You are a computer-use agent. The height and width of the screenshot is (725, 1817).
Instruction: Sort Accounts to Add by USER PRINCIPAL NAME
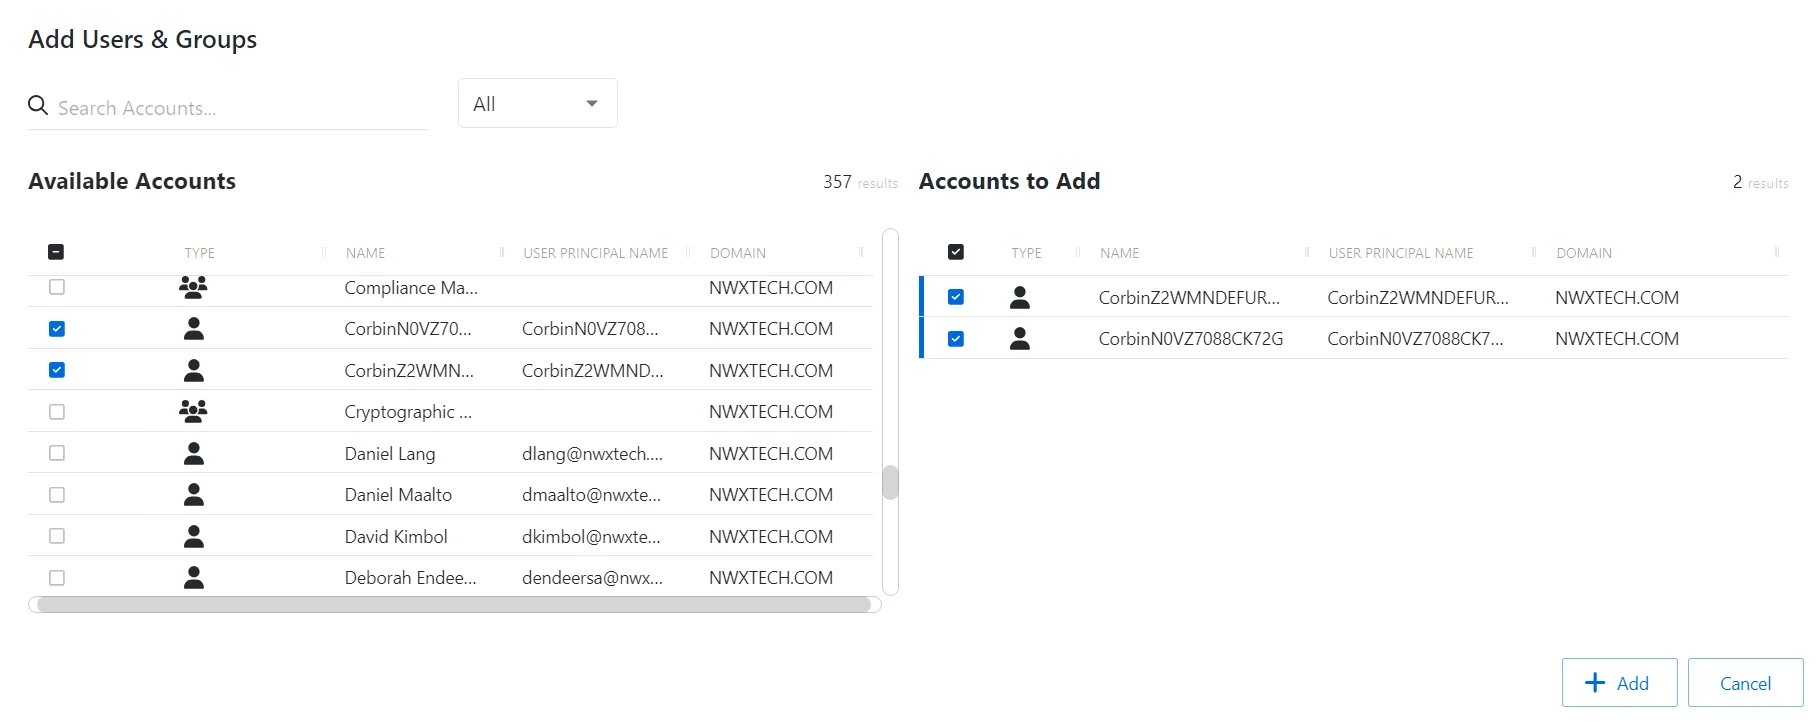click(x=1401, y=253)
